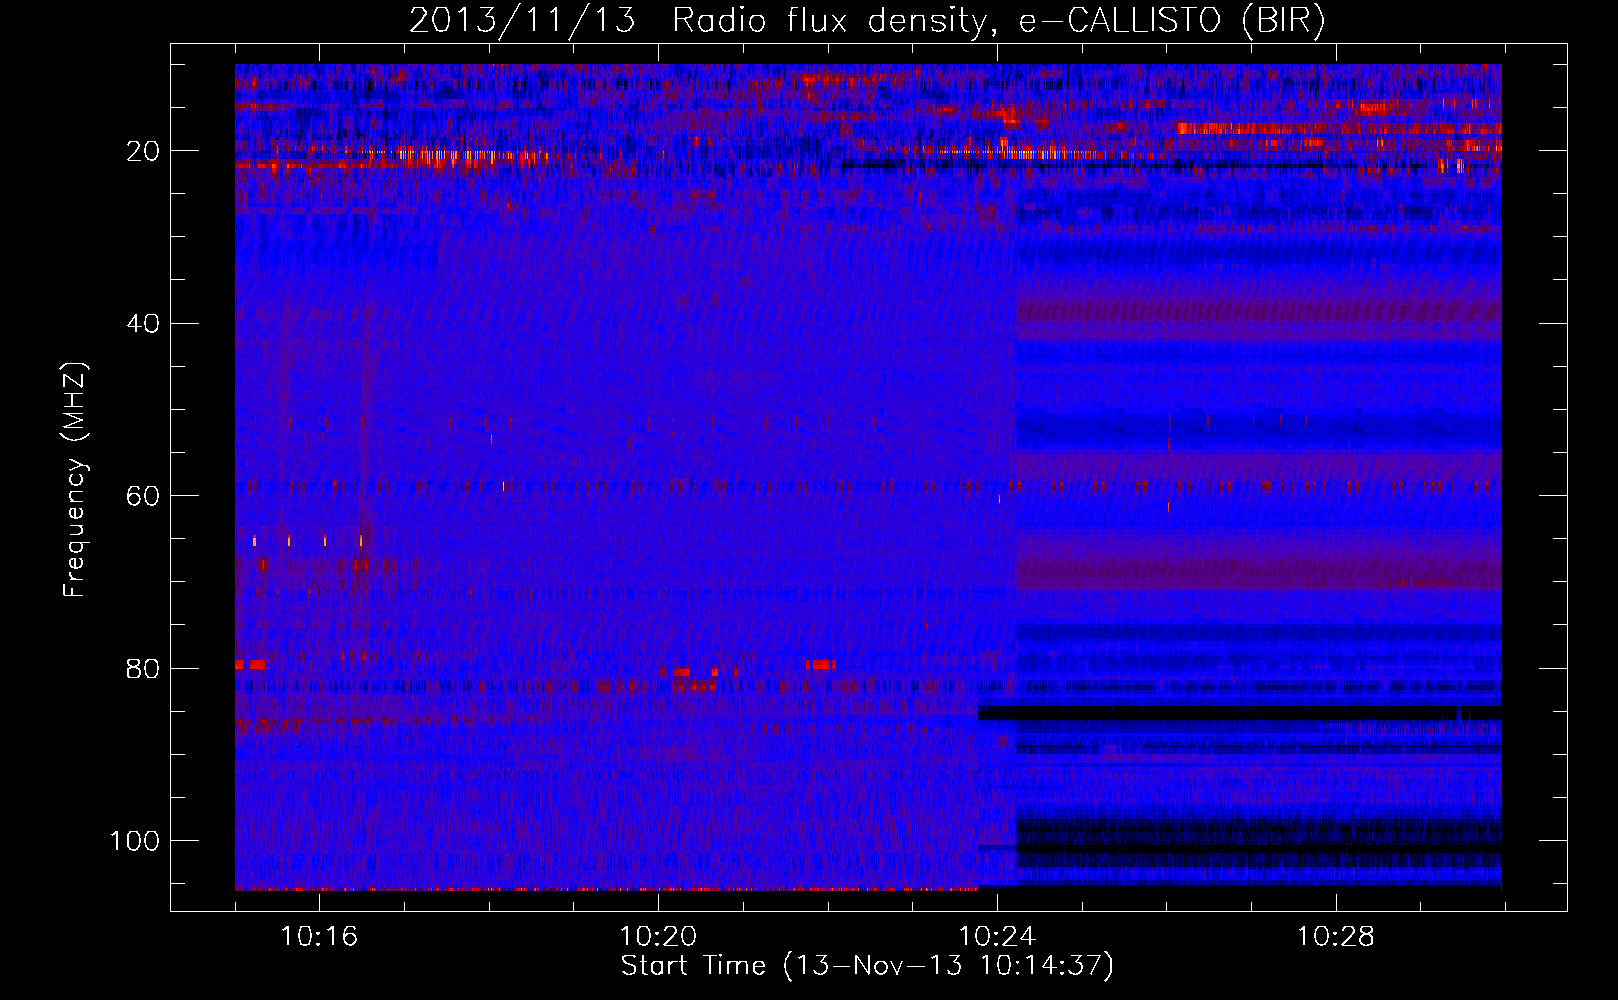The height and width of the screenshot is (1000, 1618).
Task: Click the plot title 'Radio flux density, e-CALLISTO (BIR)'
Action: [998, 21]
